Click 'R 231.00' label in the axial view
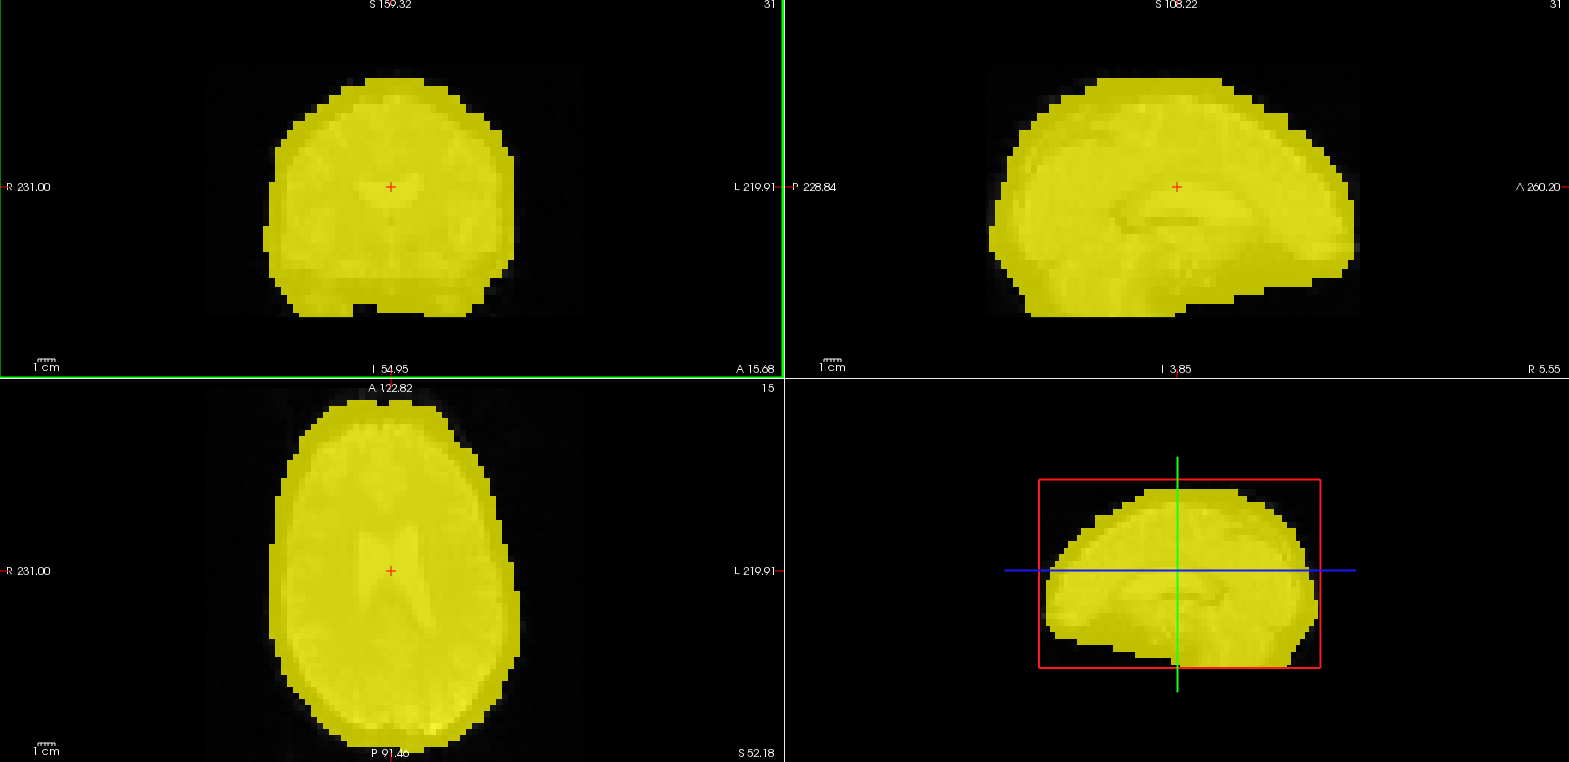 (x=29, y=571)
